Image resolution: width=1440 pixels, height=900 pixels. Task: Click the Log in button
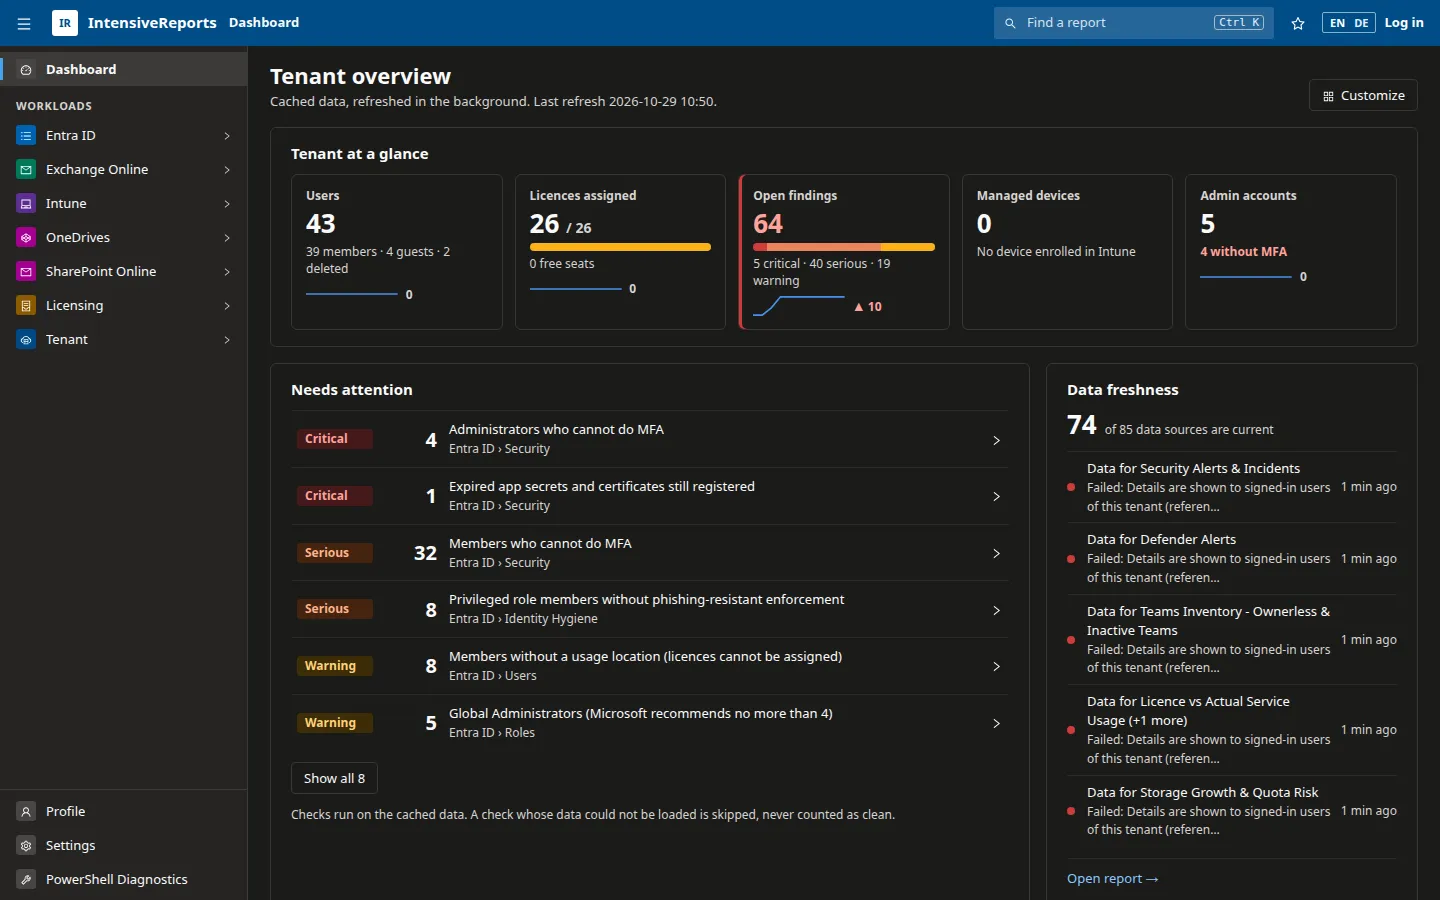coord(1404,23)
